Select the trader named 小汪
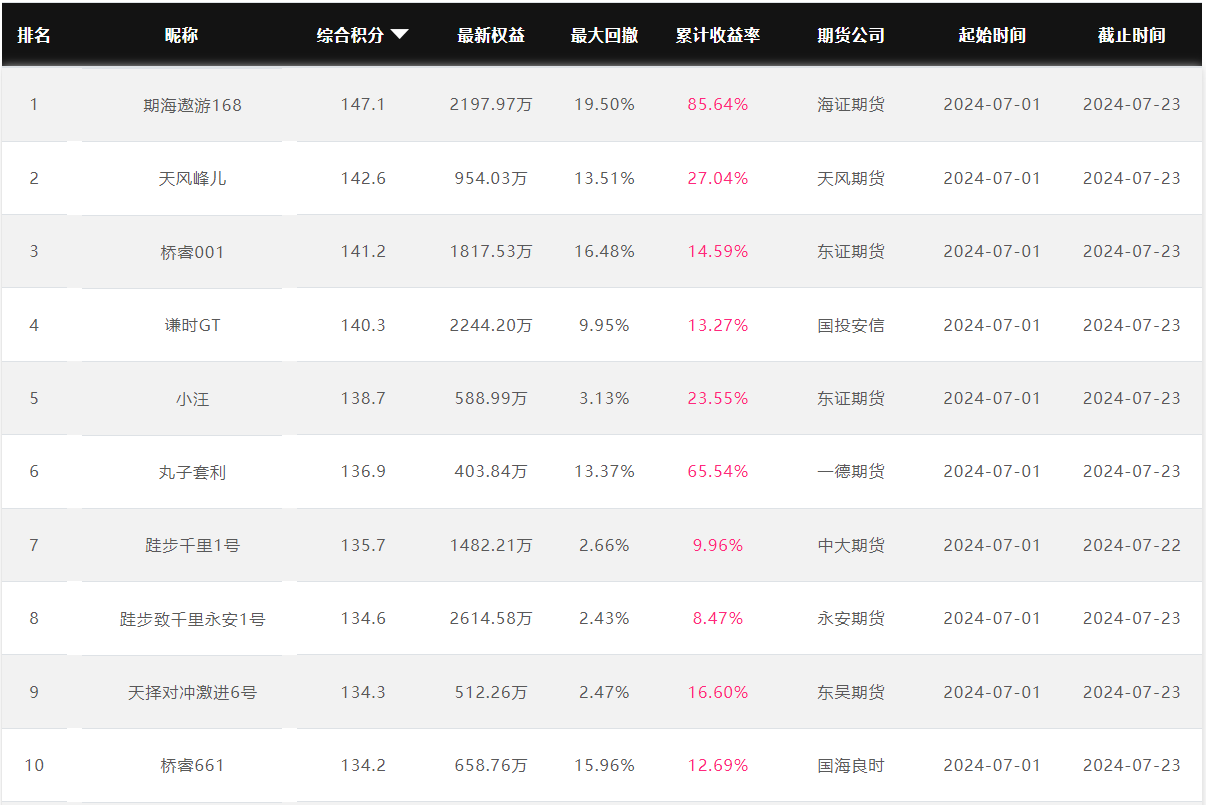This screenshot has height=805, width=1206. pyautogui.click(x=192, y=399)
